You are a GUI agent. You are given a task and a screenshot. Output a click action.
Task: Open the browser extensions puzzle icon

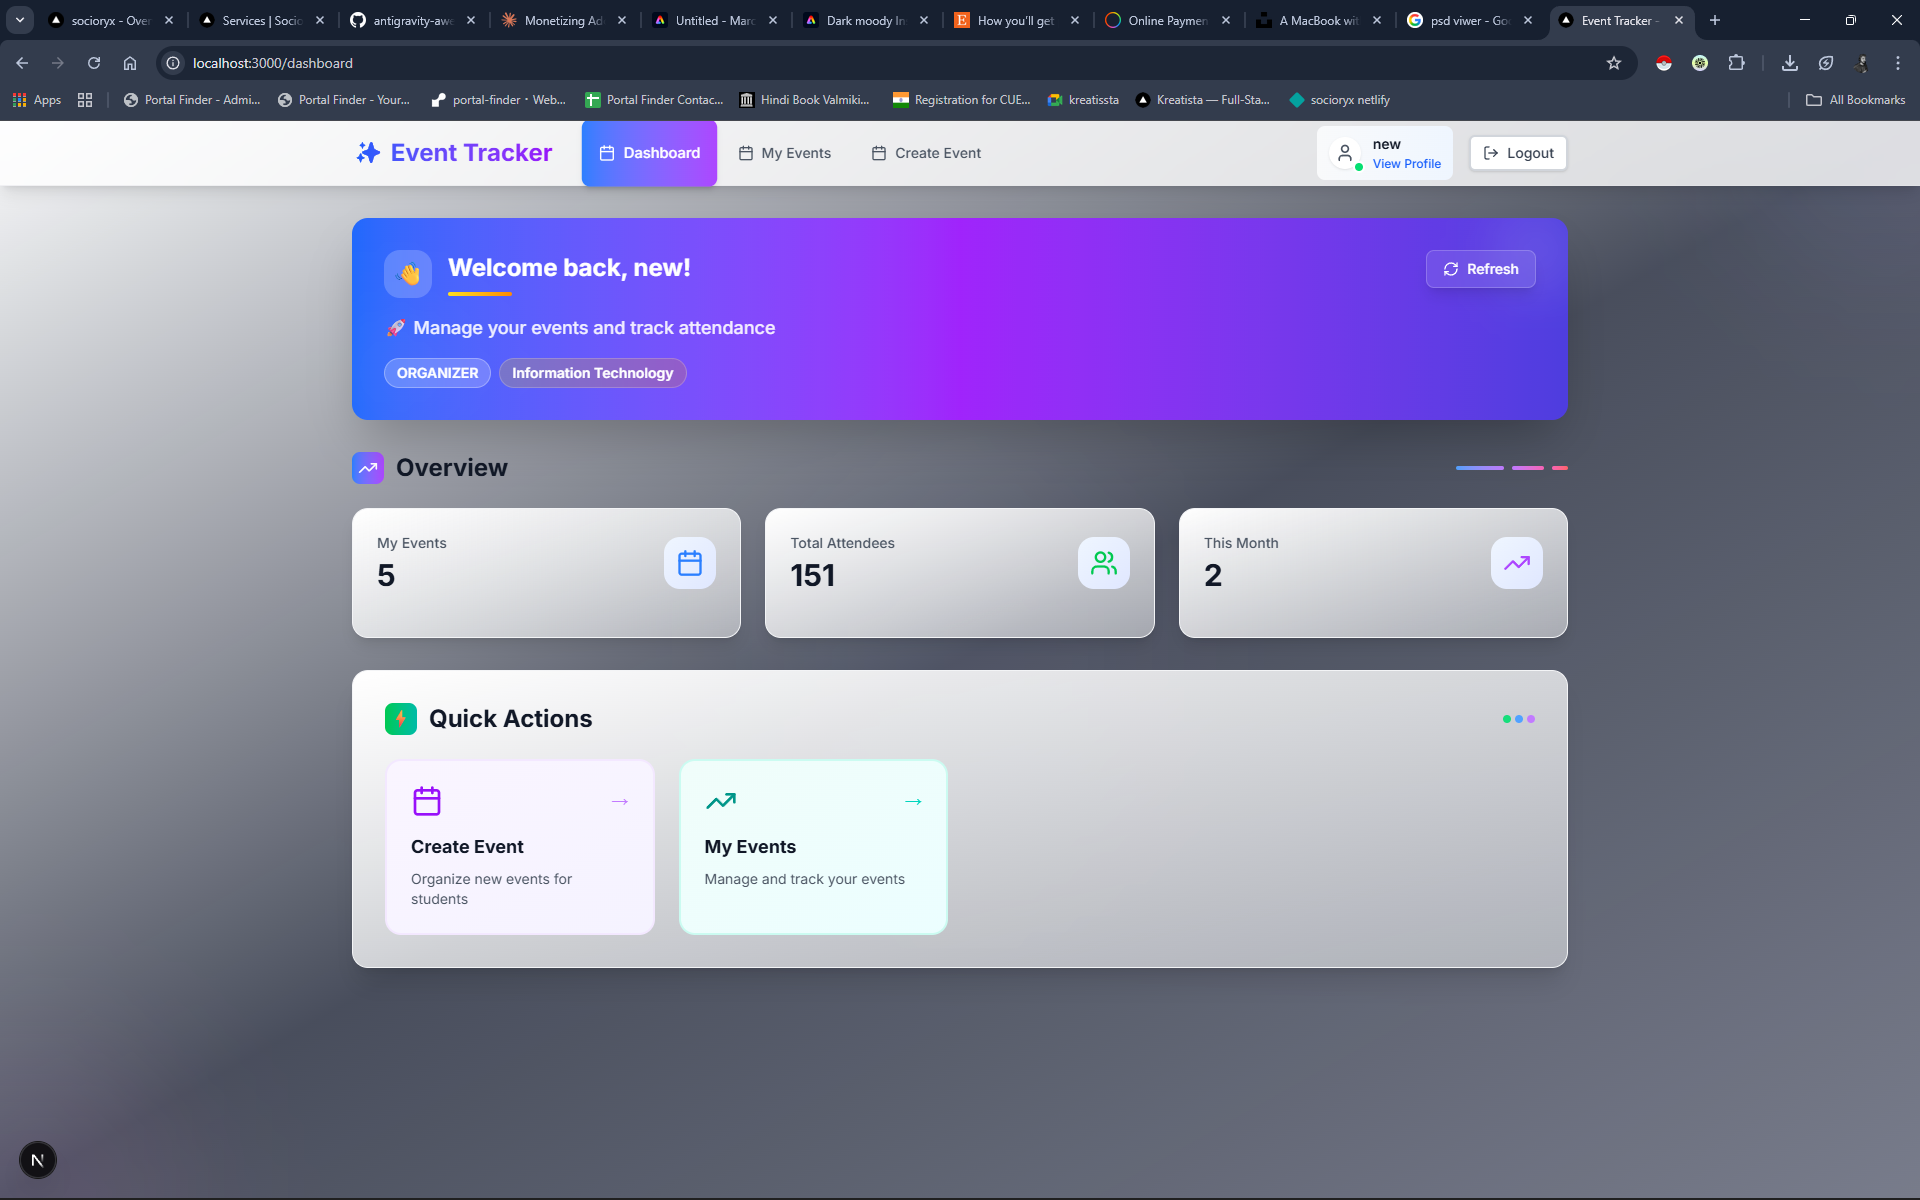[1736, 63]
